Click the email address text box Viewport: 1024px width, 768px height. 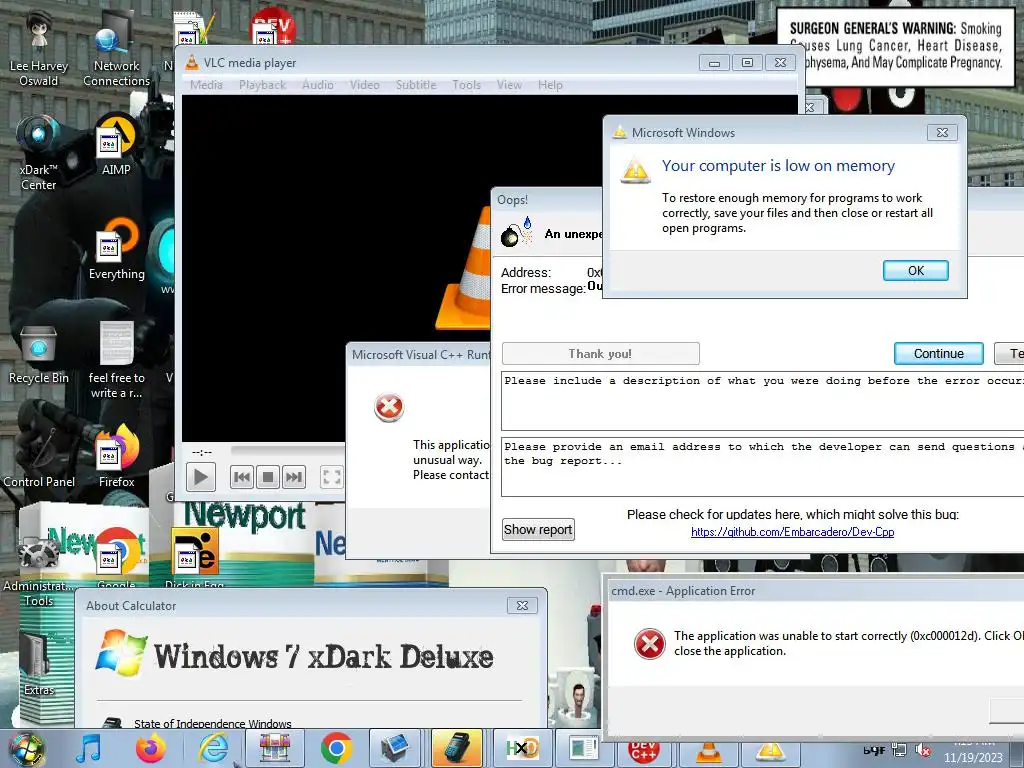[x=762, y=467]
